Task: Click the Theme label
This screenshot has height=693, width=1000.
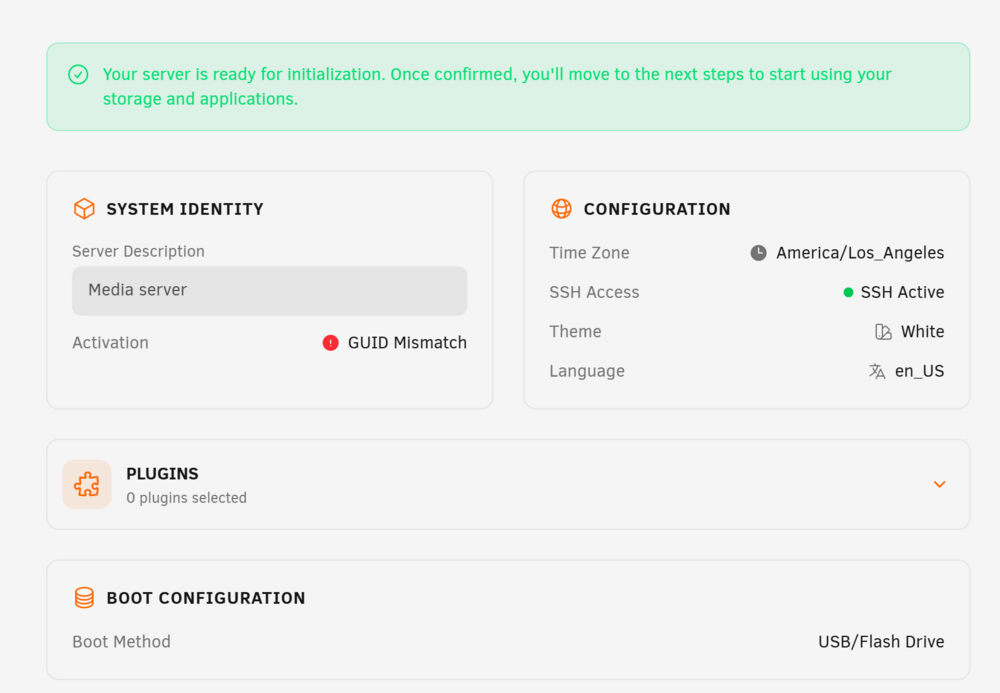Action: (575, 332)
